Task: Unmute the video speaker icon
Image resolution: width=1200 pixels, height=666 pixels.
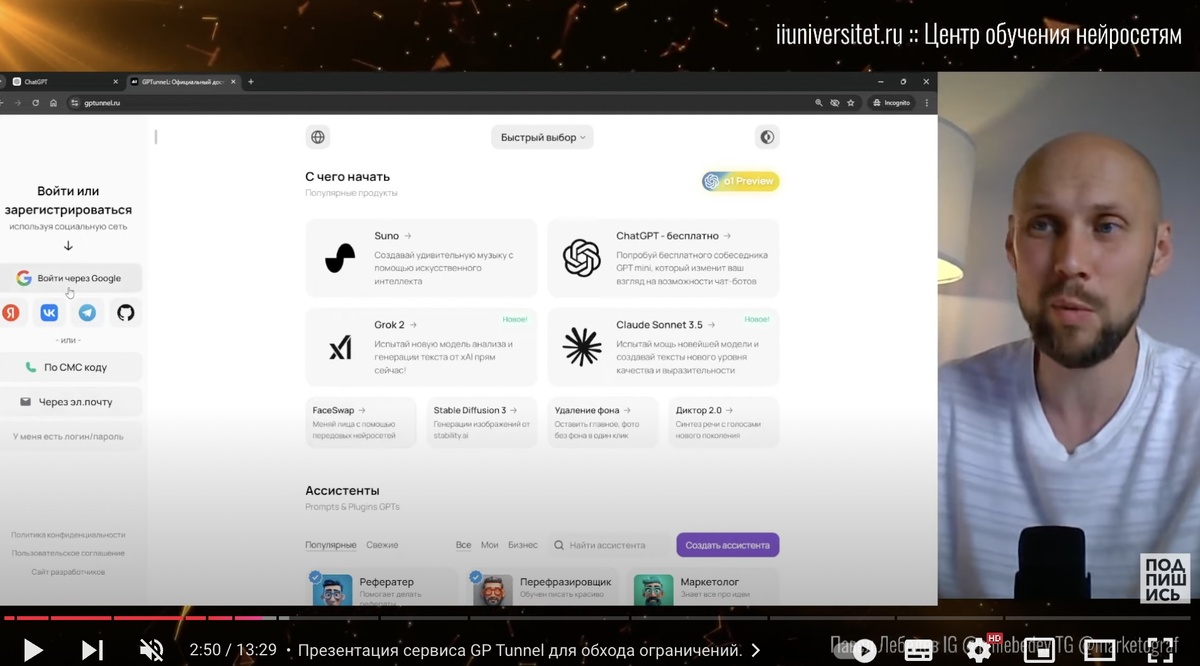Action: pos(151,650)
